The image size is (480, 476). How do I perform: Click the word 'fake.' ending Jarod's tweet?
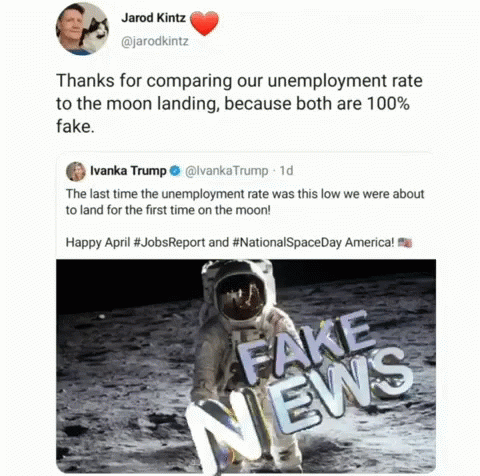(x=75, y=126)
